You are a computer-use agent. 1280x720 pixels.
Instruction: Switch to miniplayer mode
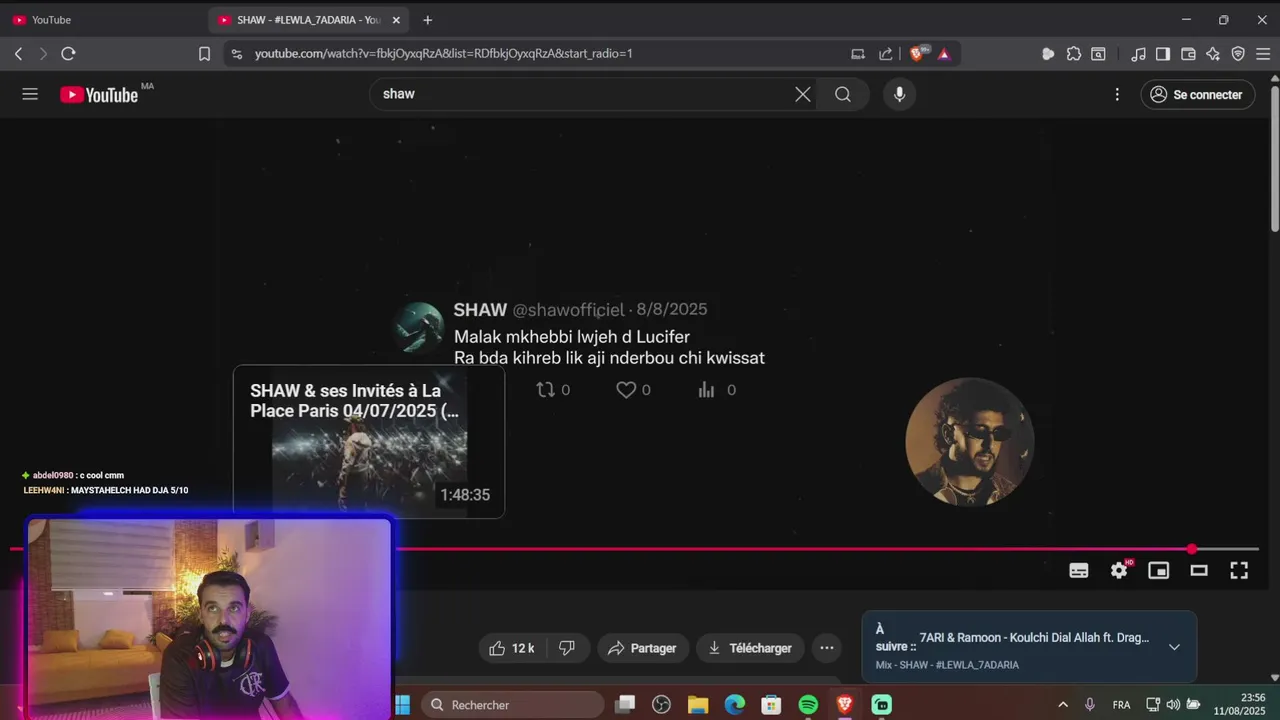(x=1159, y=570)
